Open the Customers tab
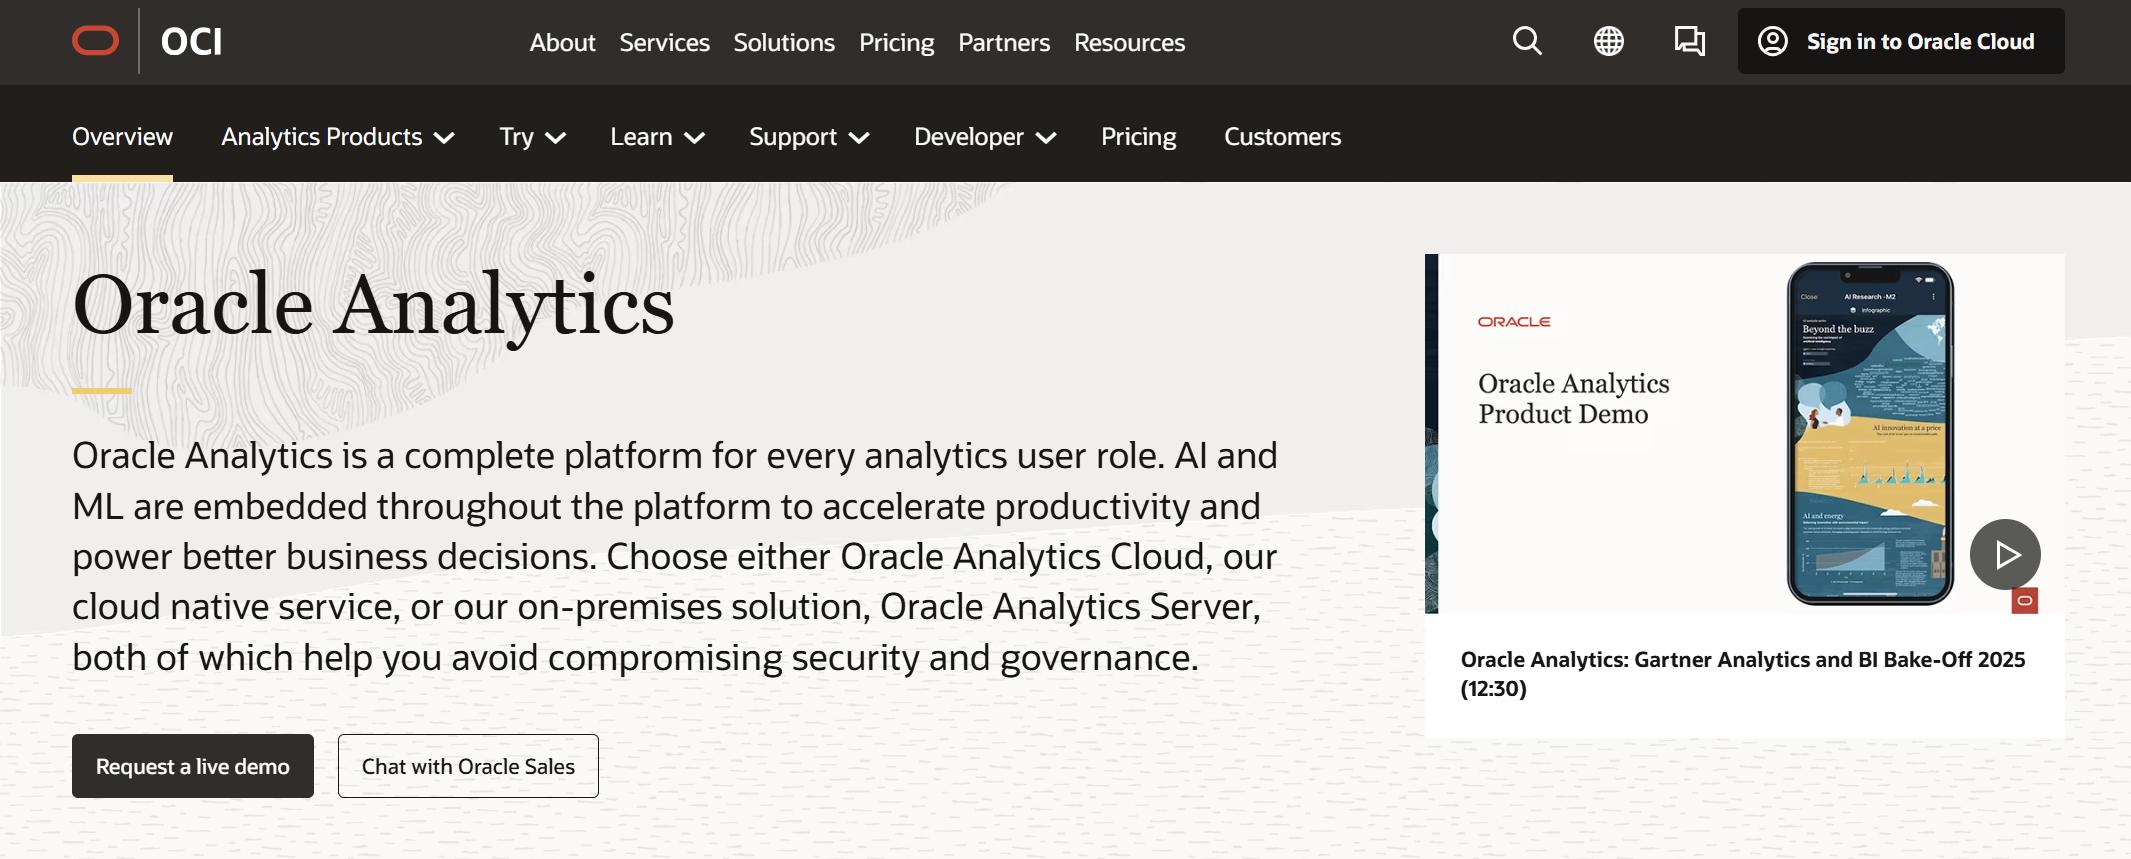The height and width of the screenshot is (859, 2131). tap(1282, 137)
